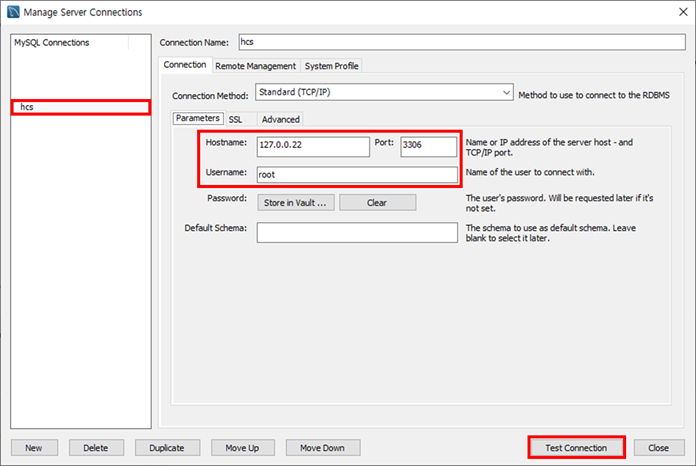Open the Remote Management tab

[x=255, y=66]
